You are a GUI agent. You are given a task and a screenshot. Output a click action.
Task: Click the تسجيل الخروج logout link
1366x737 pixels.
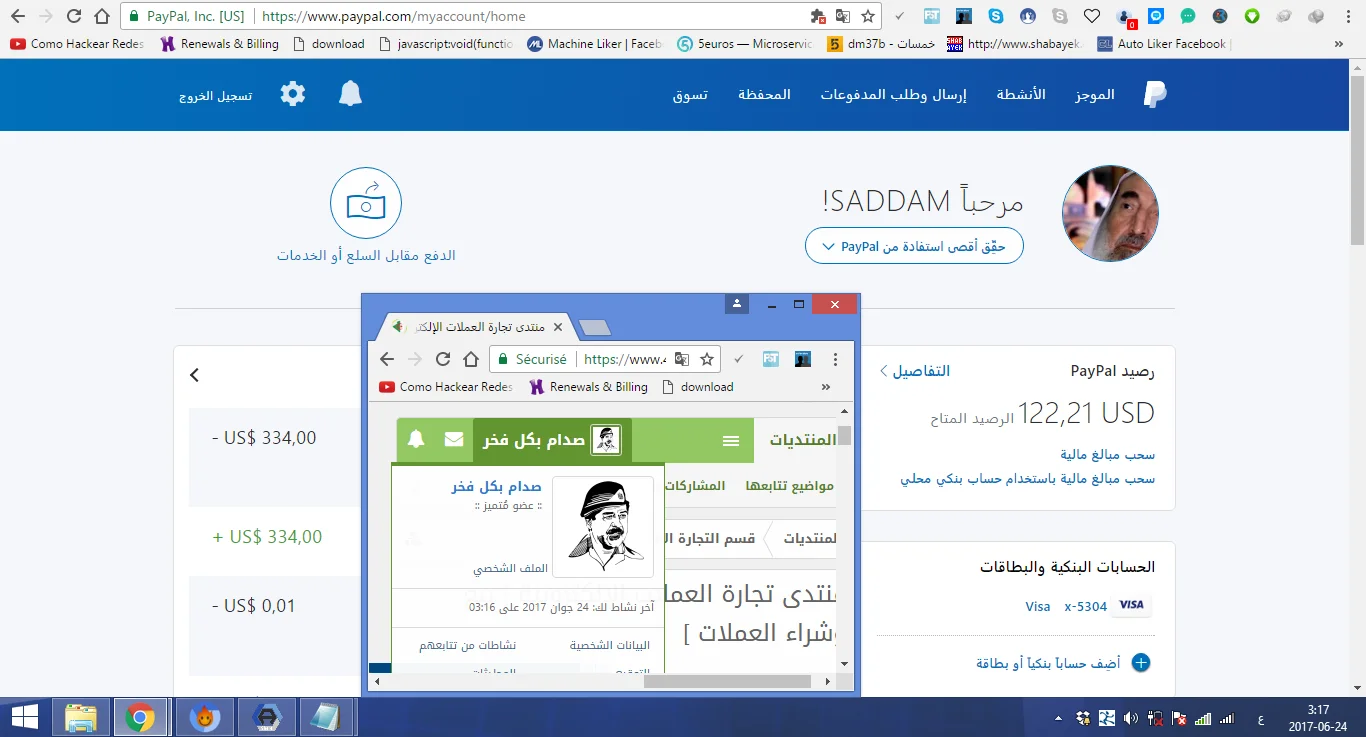point(215,96)
